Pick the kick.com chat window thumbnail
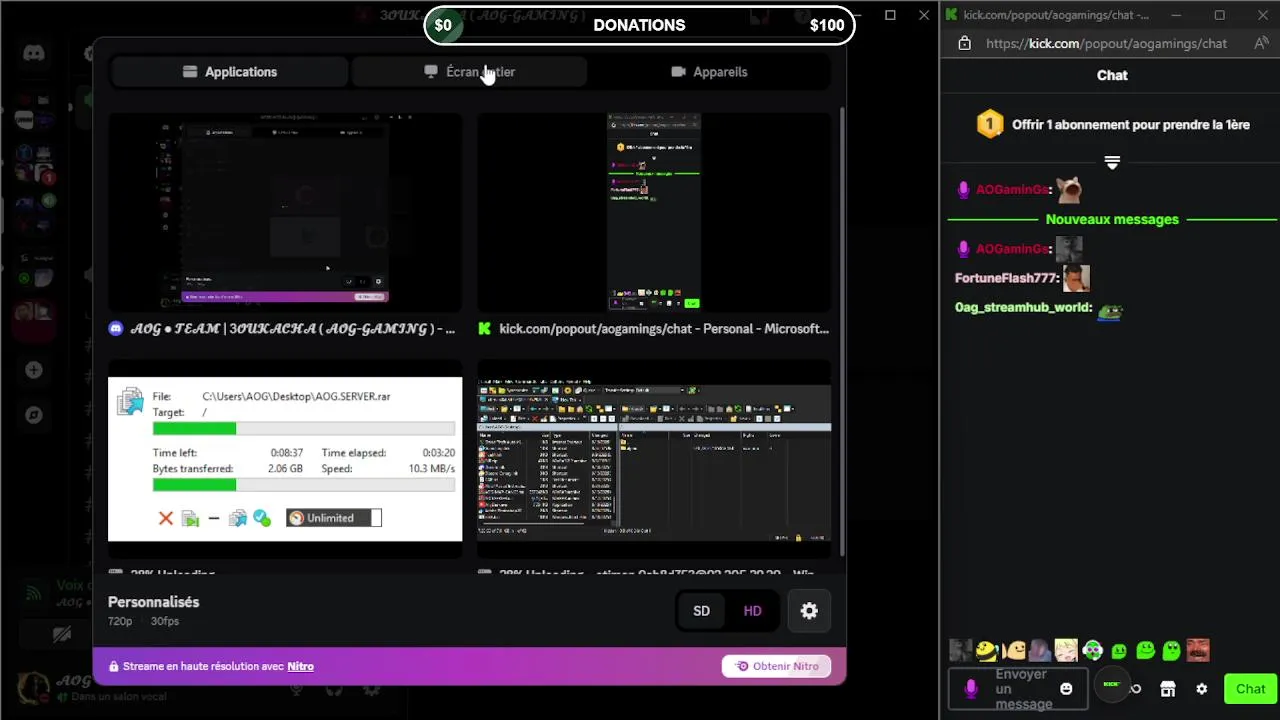The image size is (1280, 720). pos(654,212)
